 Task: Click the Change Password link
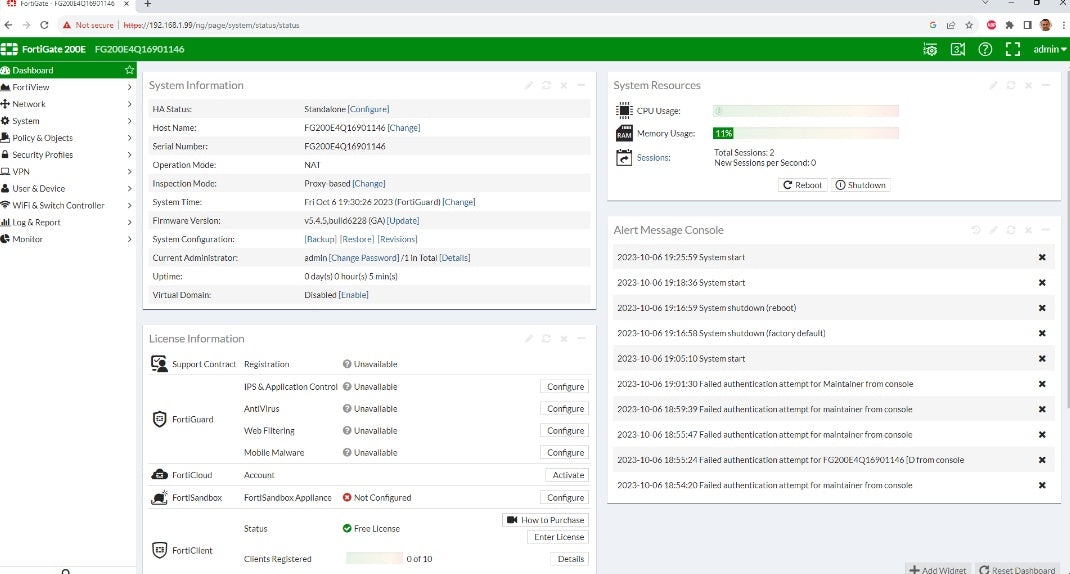[x=364, y=258]
